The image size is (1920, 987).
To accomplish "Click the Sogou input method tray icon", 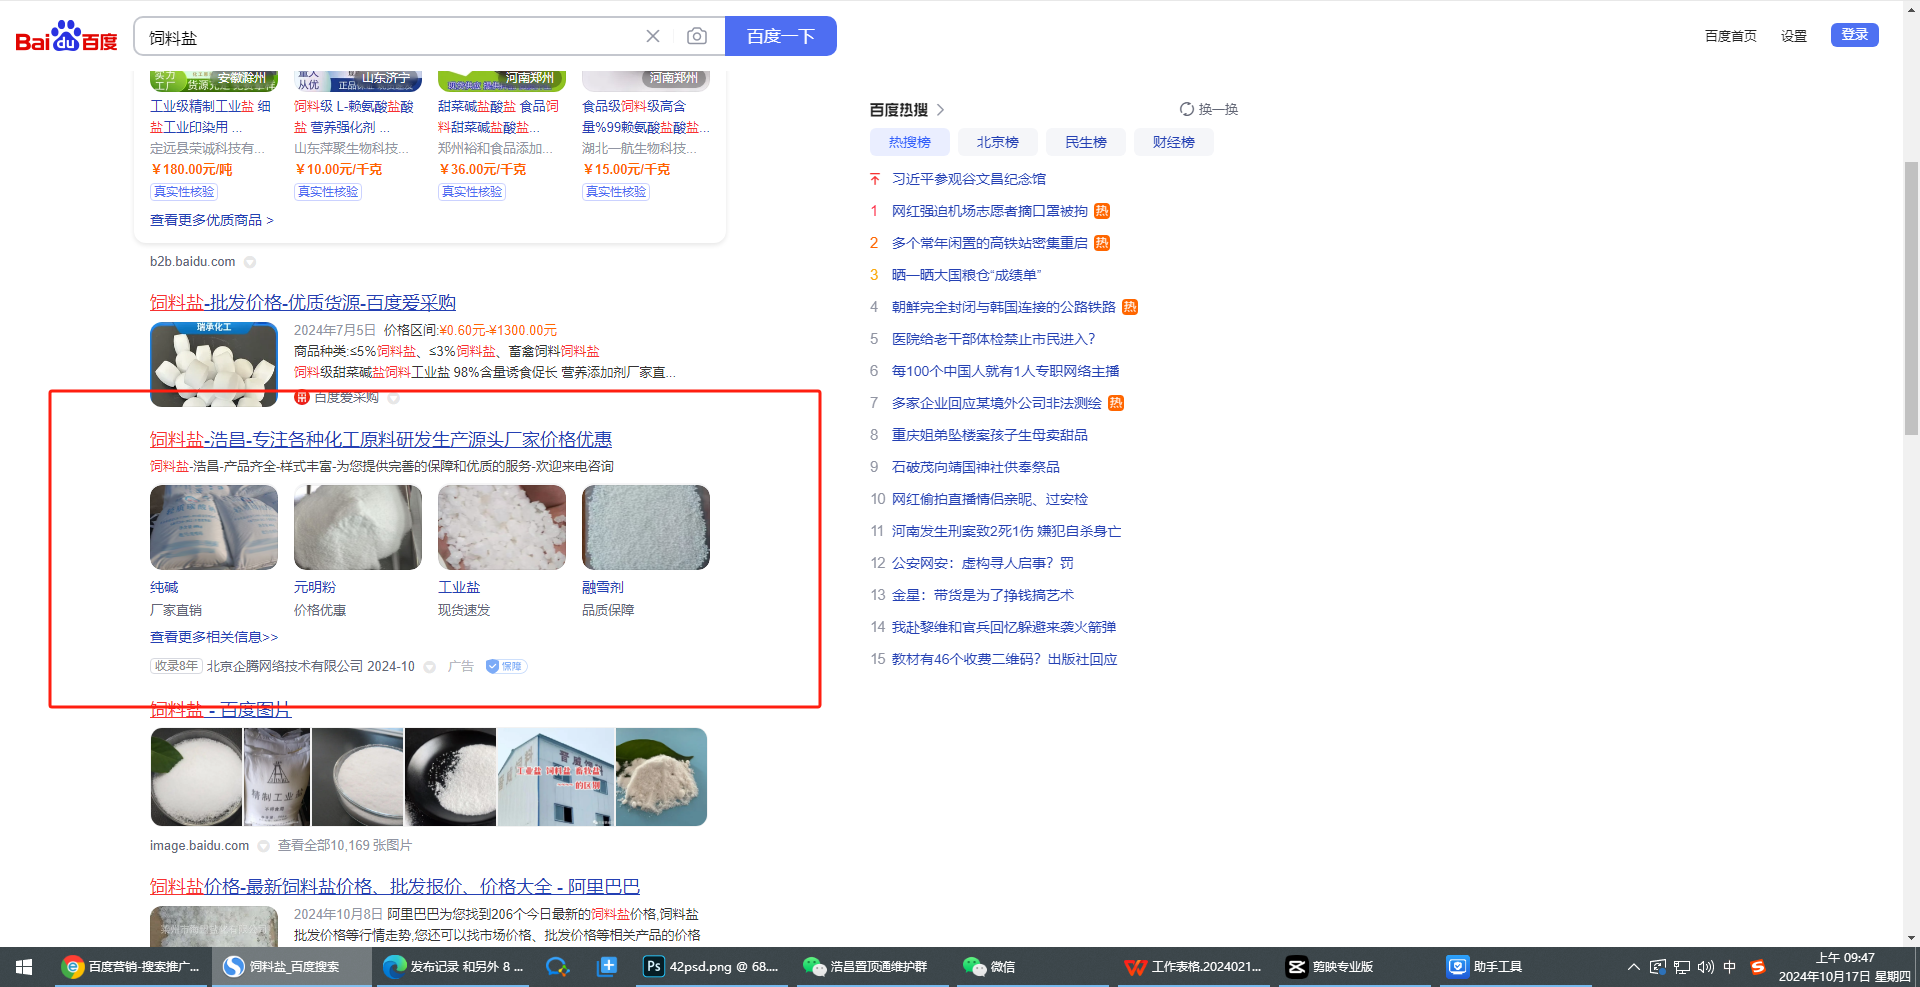I will (x=1758, y=967).
